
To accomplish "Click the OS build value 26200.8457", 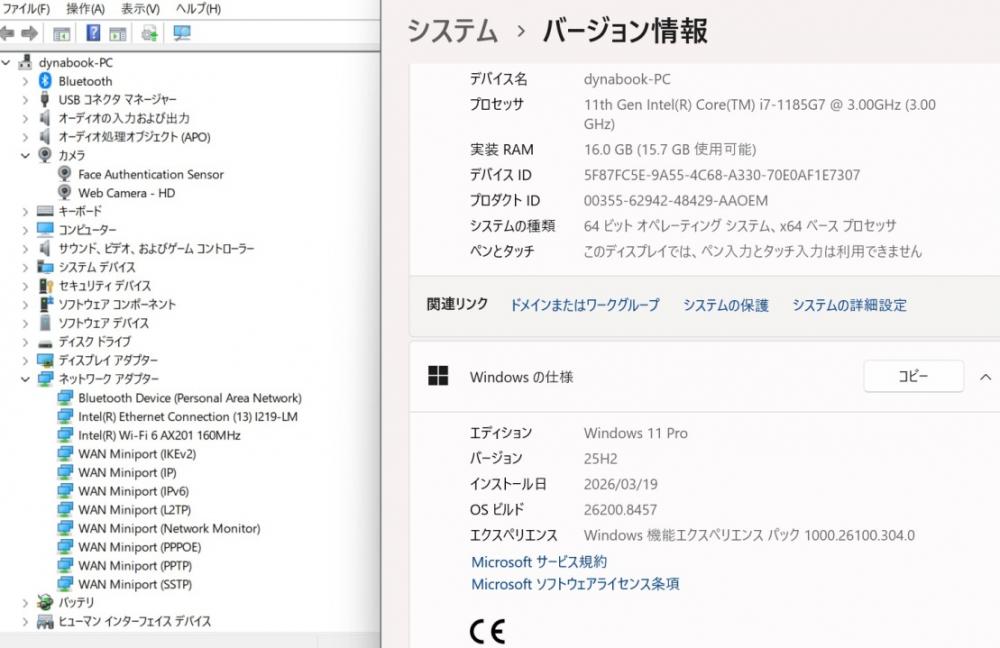I will (620, 510).
